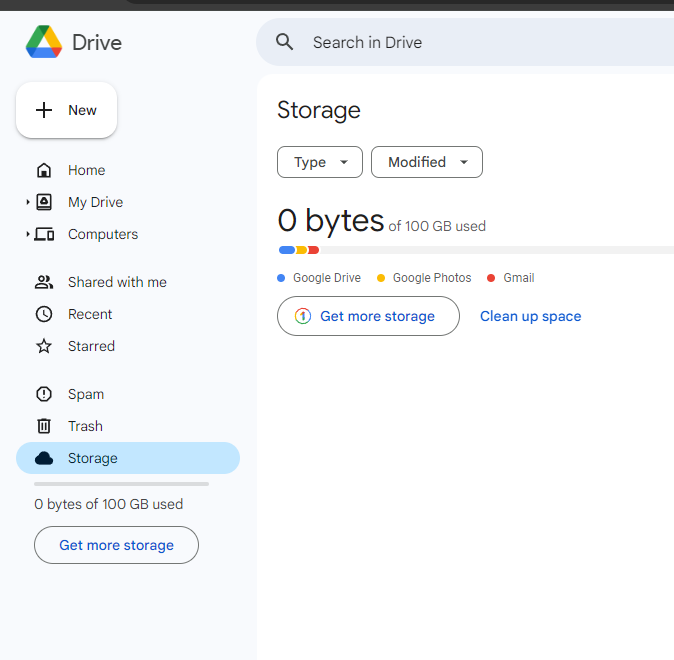Follow the Clean up space link

(x=530, y=316)
